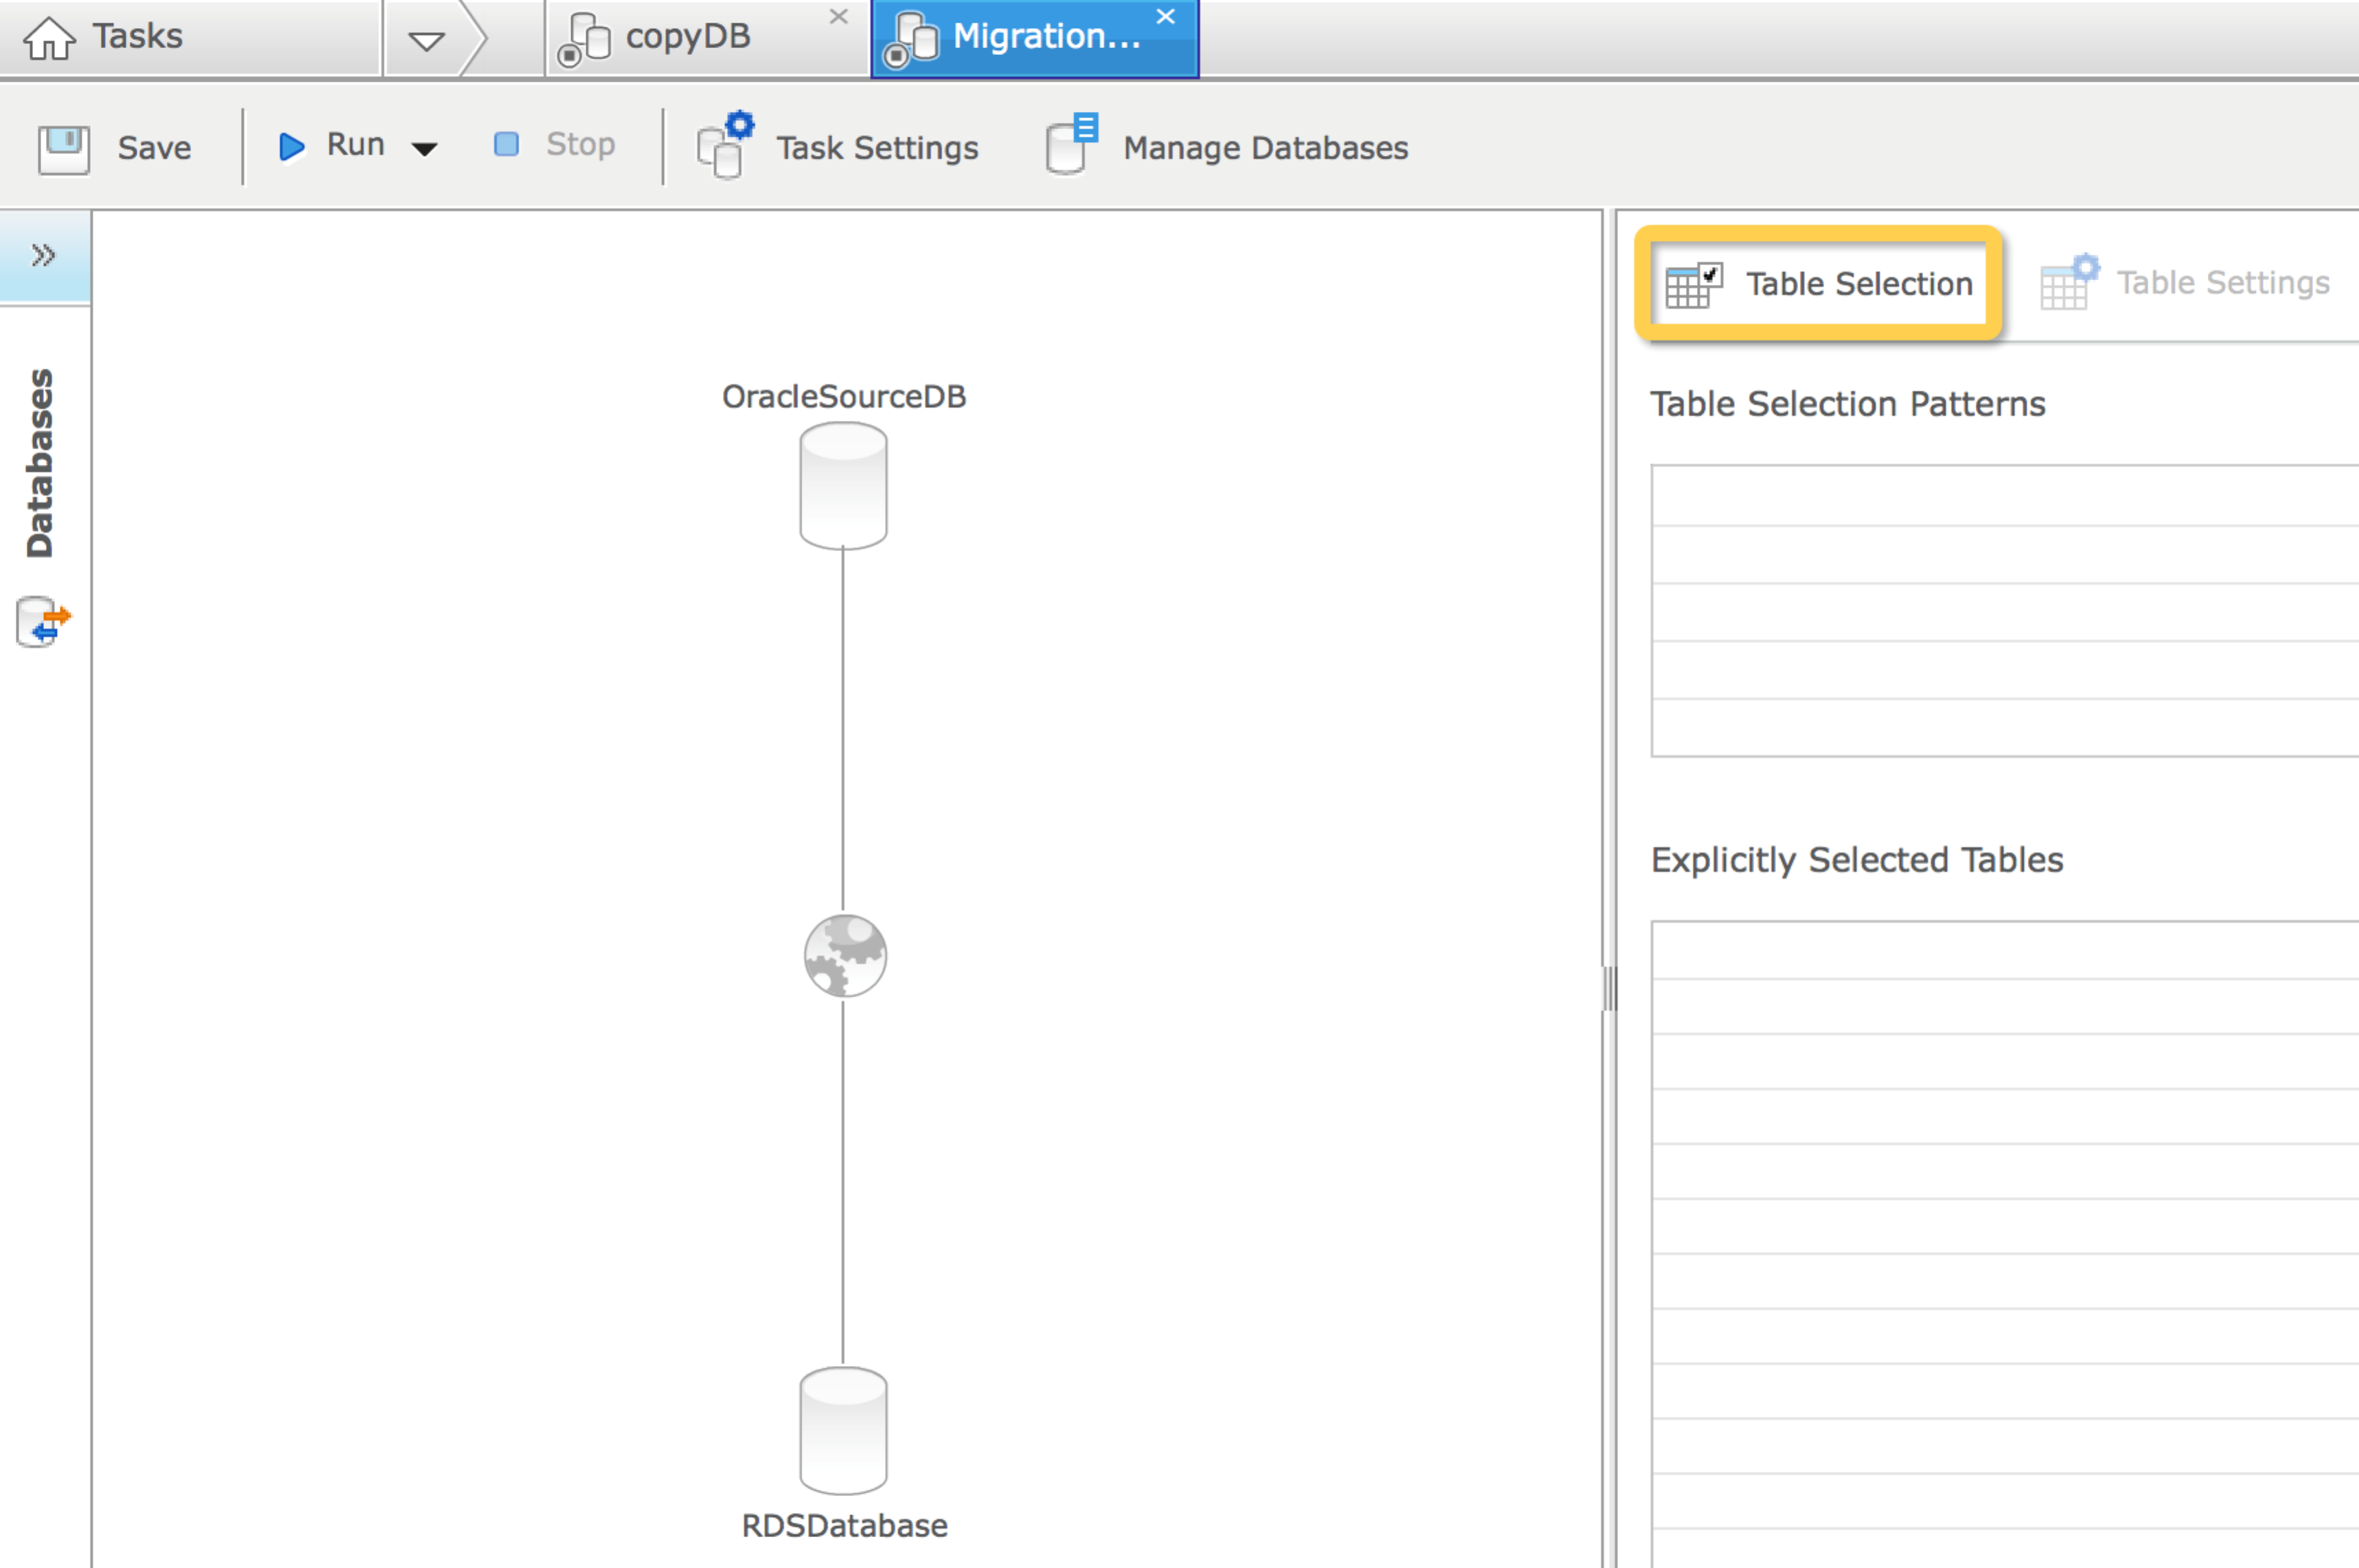Click the Save label in the toolbar
Viewport: 2359px width, 1568px height.
click(154, 148)
